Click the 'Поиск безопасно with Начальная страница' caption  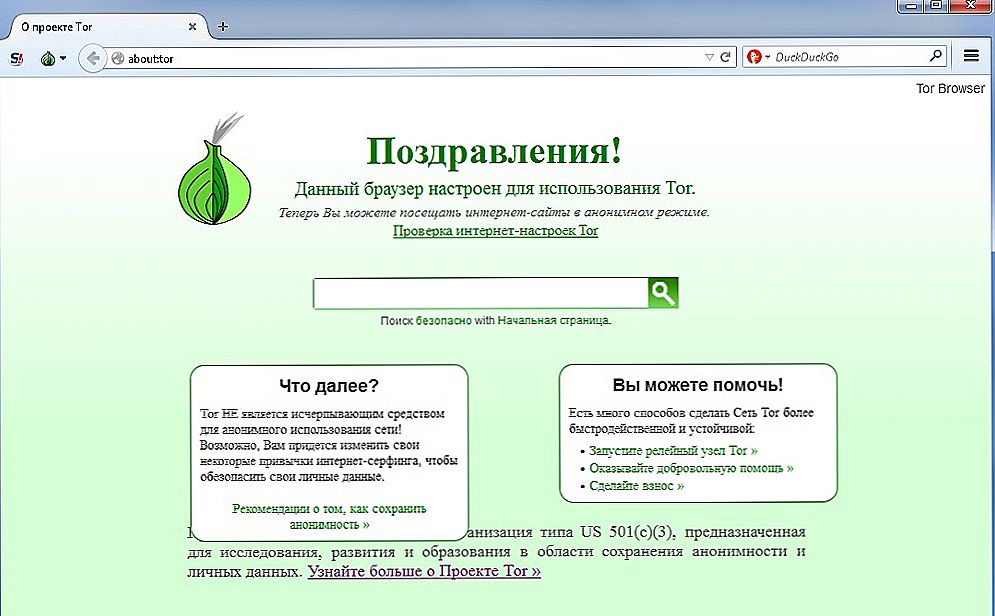coord(496,320)
